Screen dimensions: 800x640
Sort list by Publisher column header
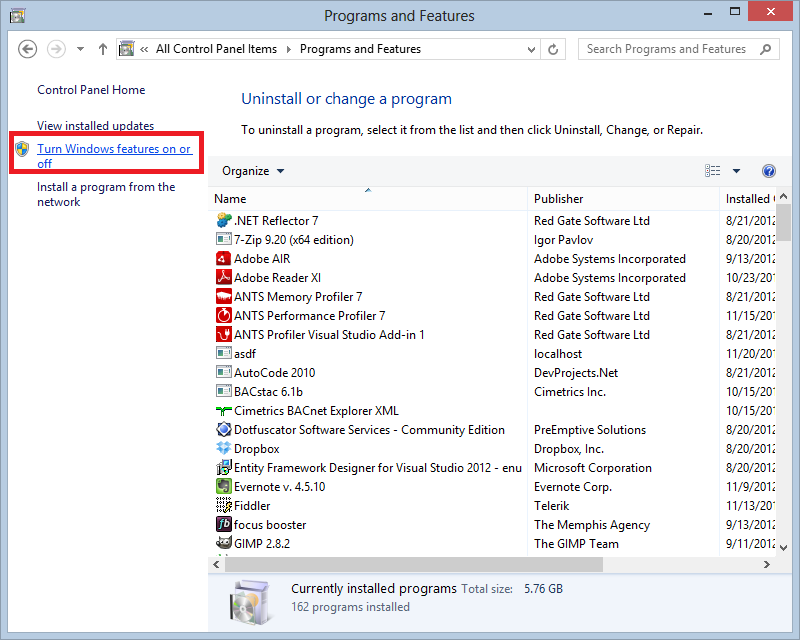coord(559,199)
